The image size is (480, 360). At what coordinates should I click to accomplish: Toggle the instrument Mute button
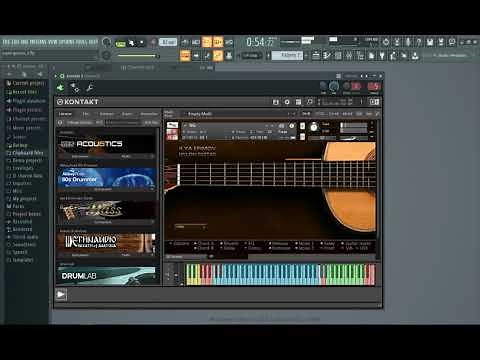tap(302, 137)
